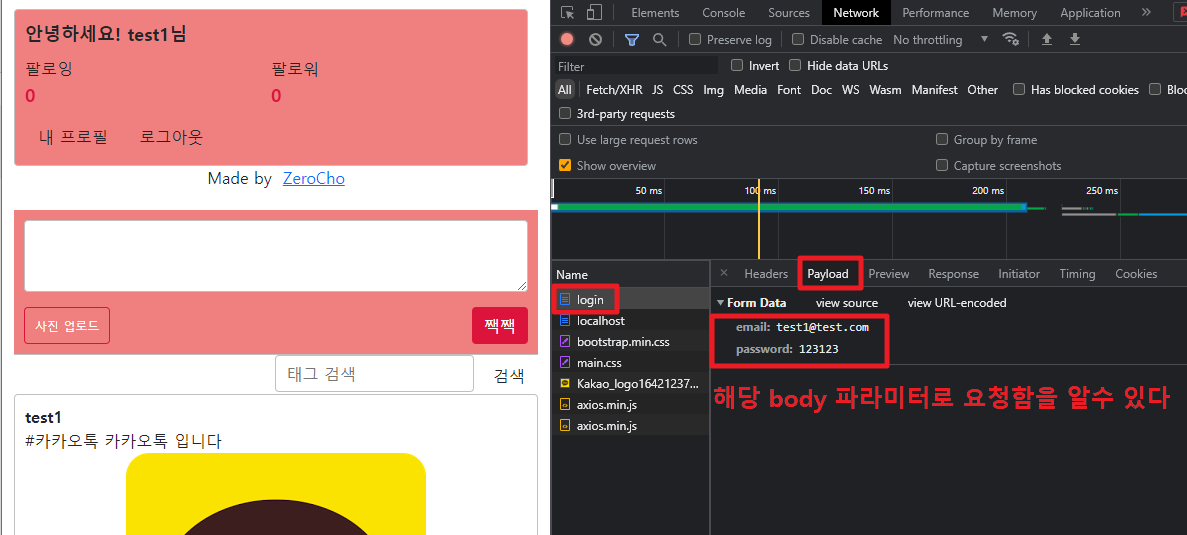Filter requests by Doc type
The image size is (1187, 535).
pyautogui.click(x=821, y=89)
